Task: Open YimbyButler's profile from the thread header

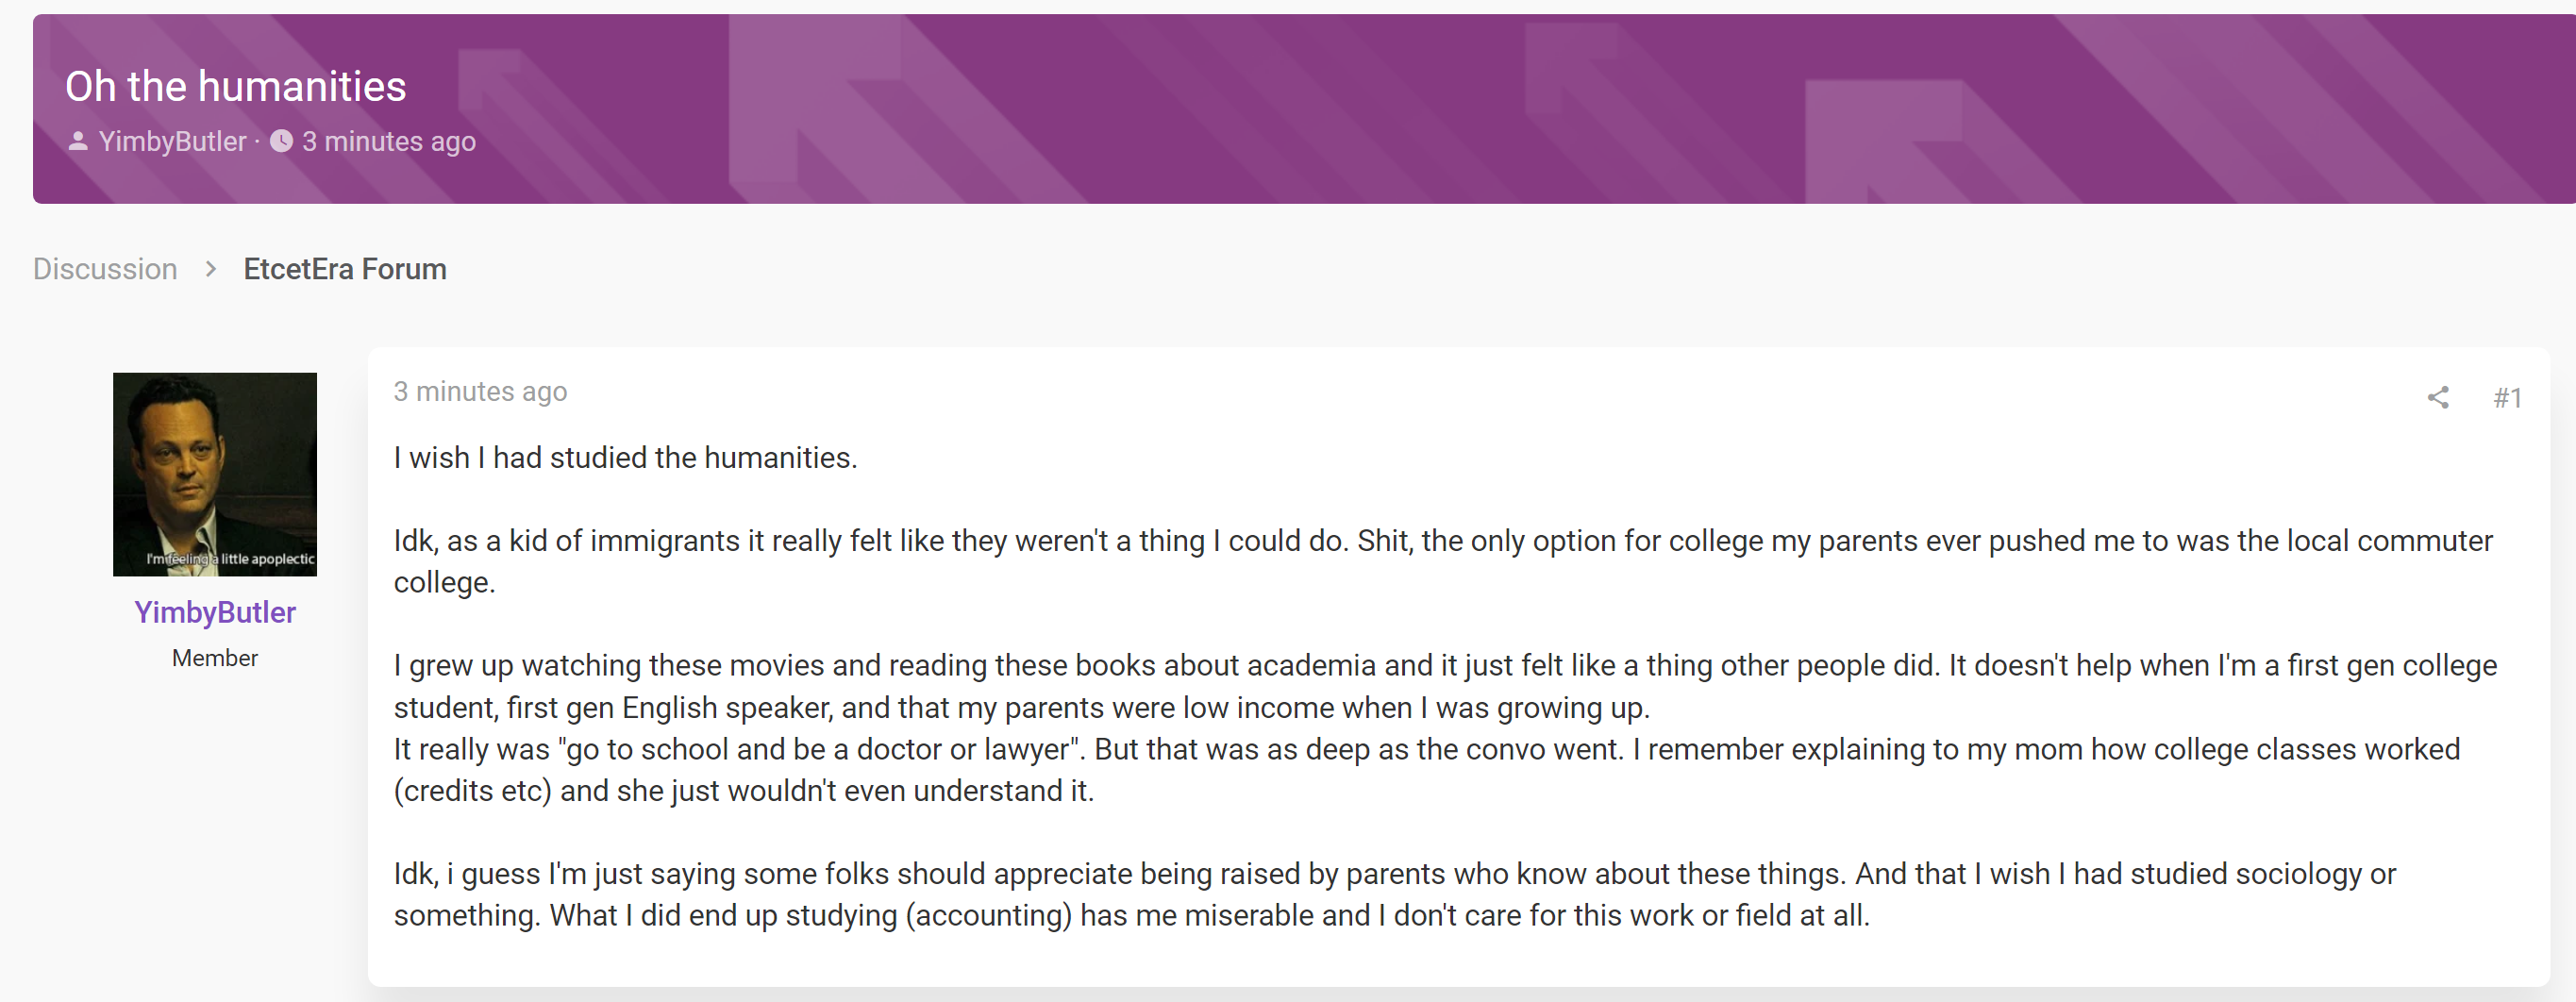Action: (172, 141)
